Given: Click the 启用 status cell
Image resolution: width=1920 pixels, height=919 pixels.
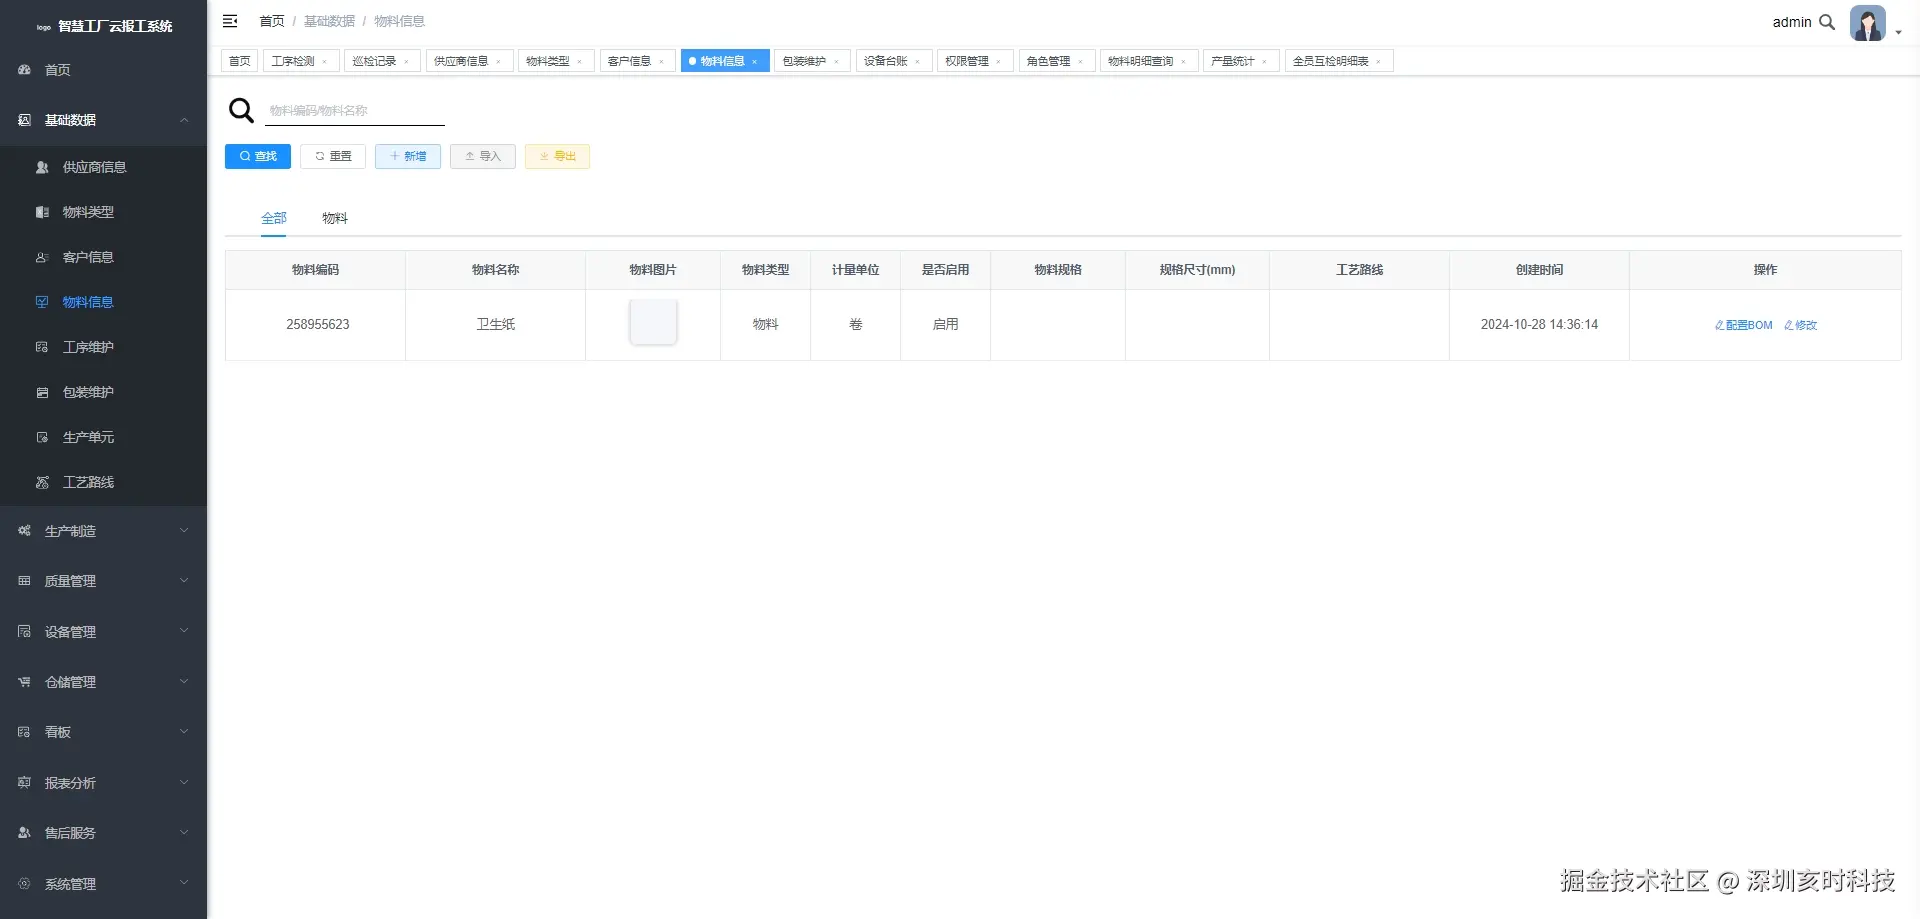Looking at the screenshot, I should pyautogui.click(x=946, y=325).
